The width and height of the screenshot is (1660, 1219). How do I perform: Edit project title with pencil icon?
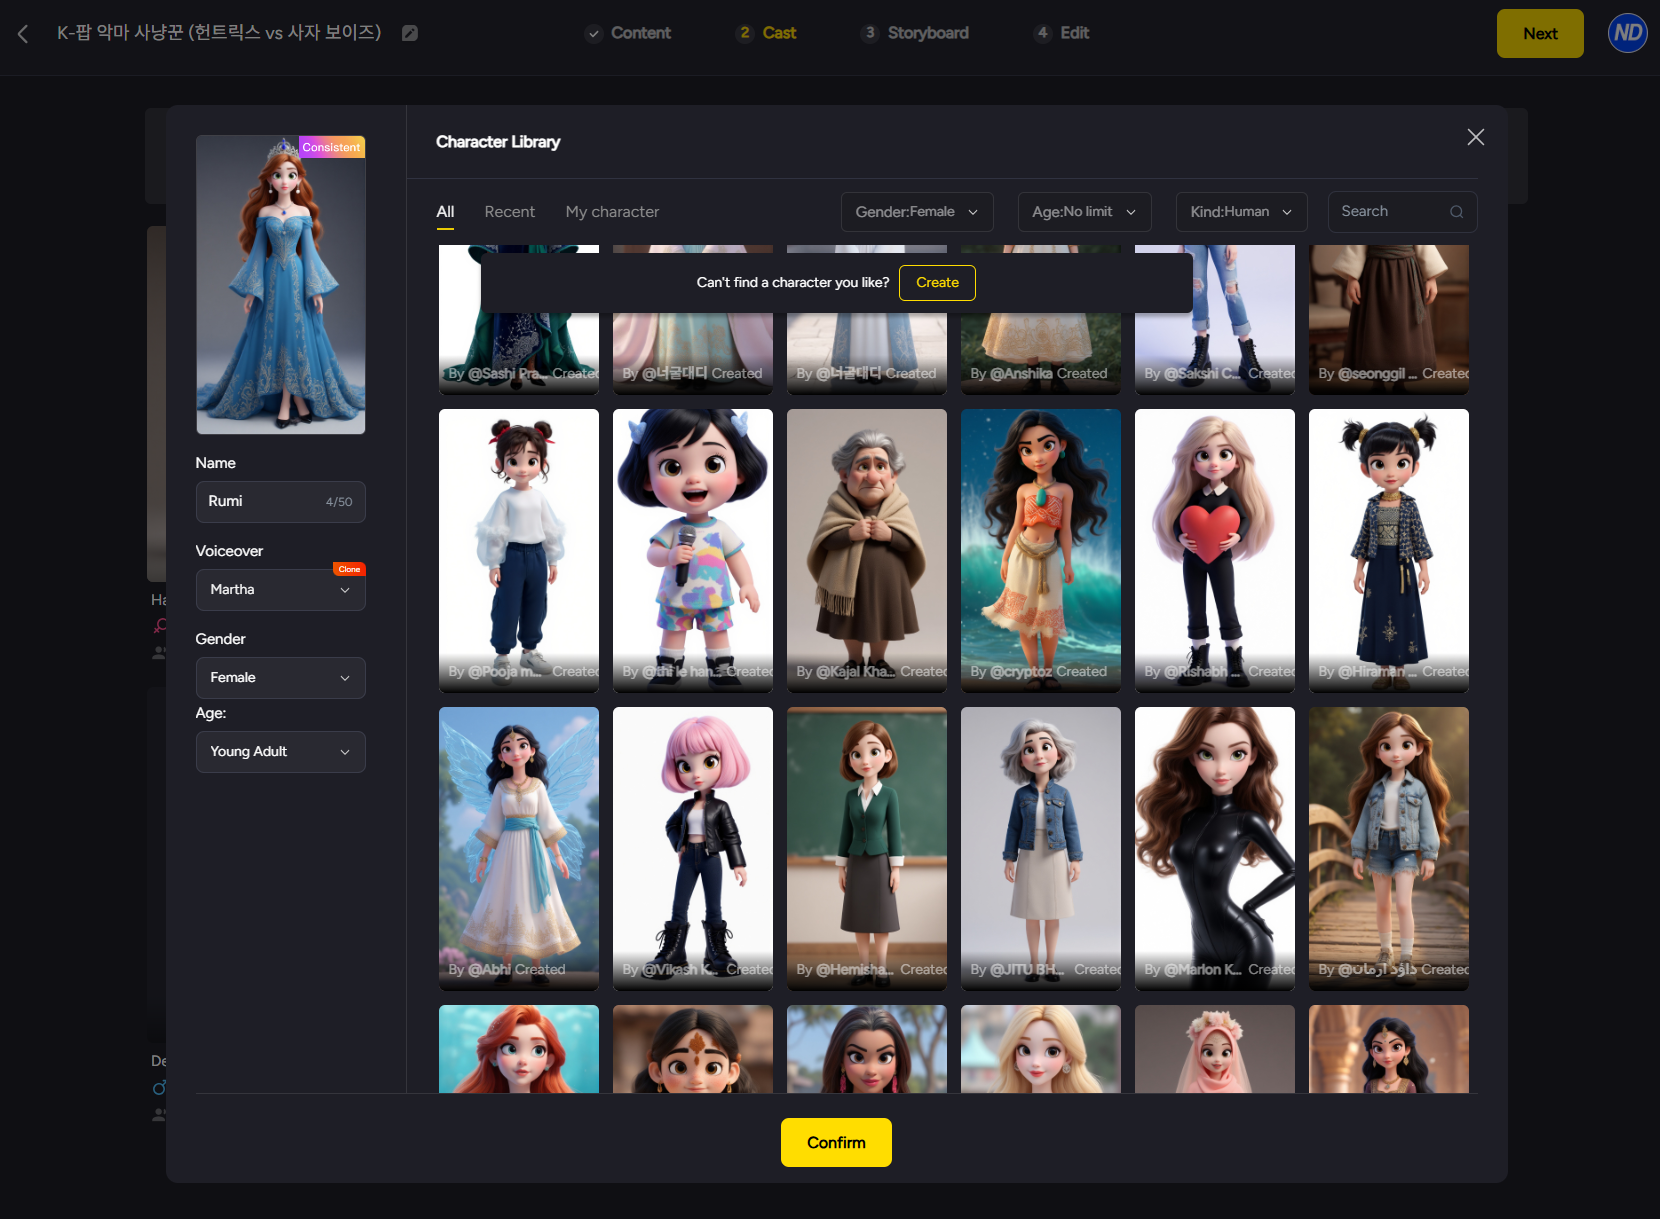coord(410,33)
